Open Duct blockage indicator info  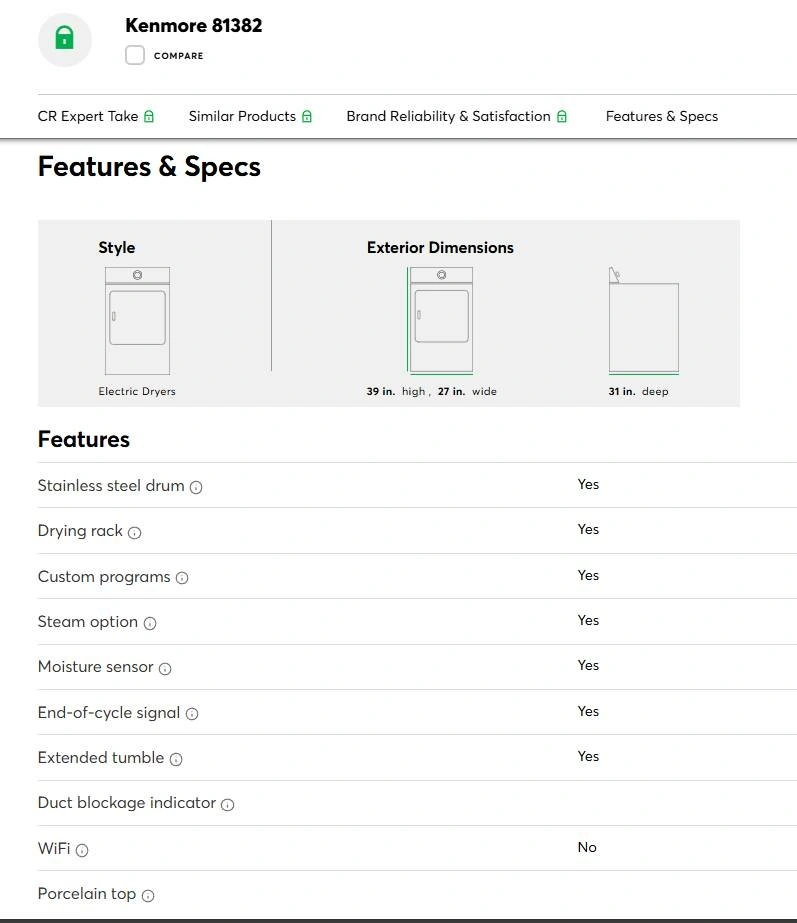click(227, 804)
